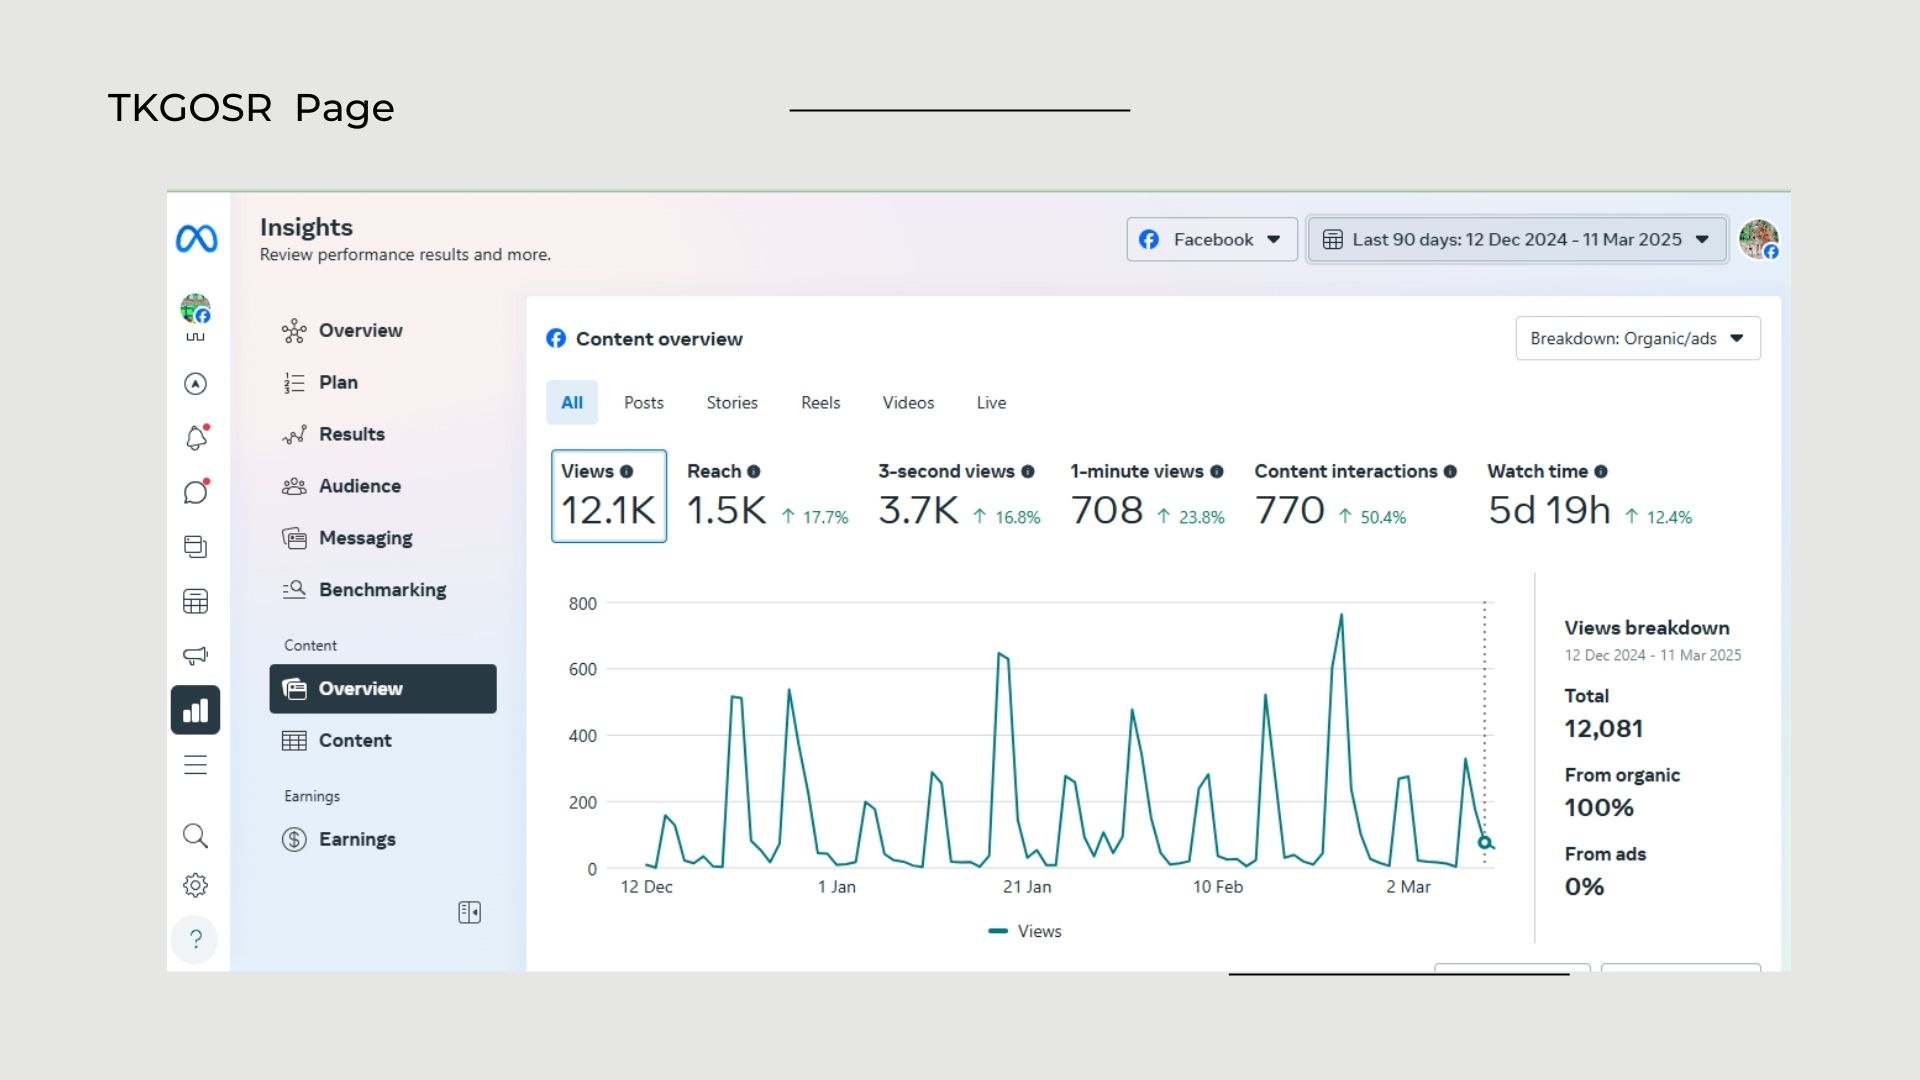Click the data point marker on chart
Image resolution: width=1920 pixels, height=1080 pixels.
[x=1485, y=843]
